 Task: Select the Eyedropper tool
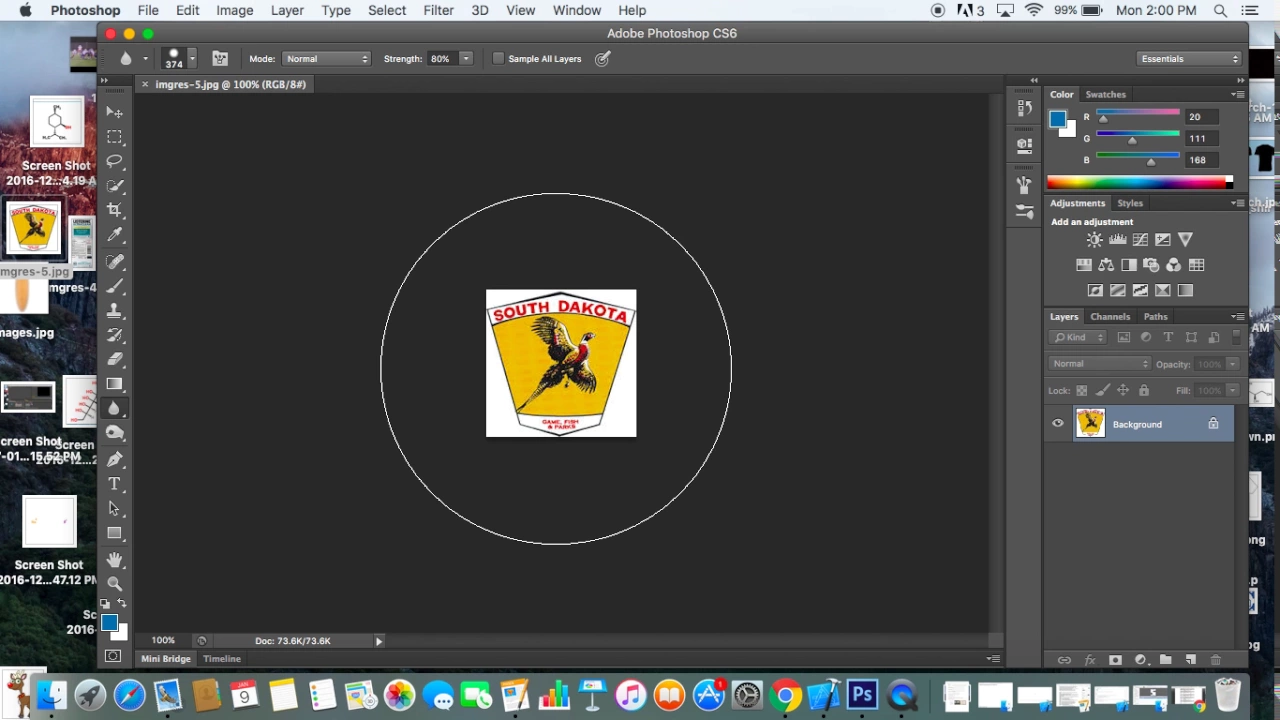pos(114,235)
